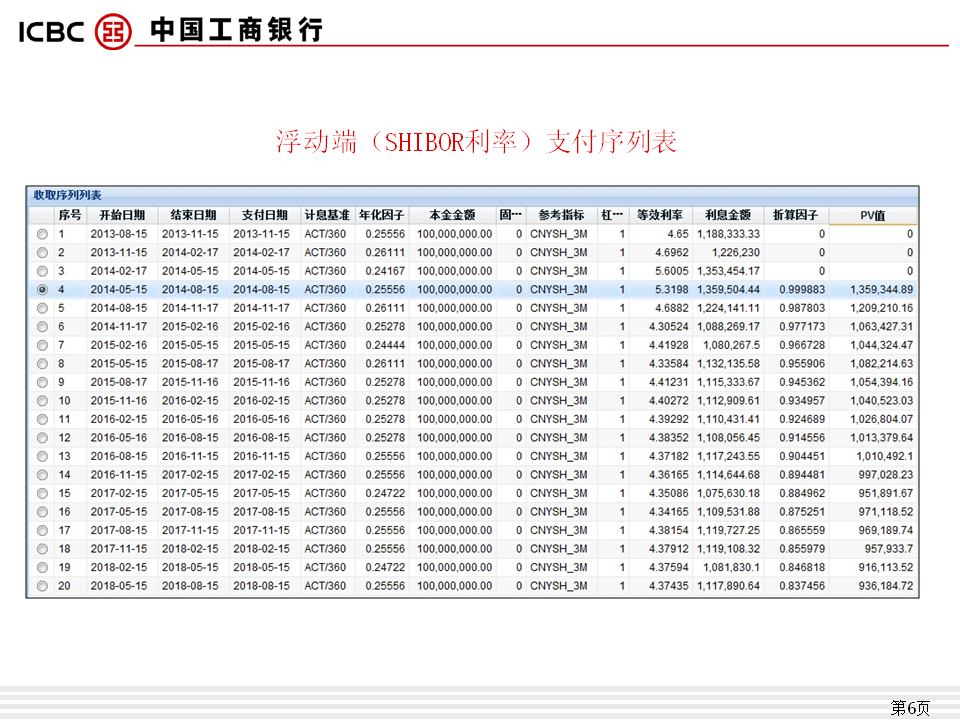Click the 收取序列列表 panel title

(67, 196)
